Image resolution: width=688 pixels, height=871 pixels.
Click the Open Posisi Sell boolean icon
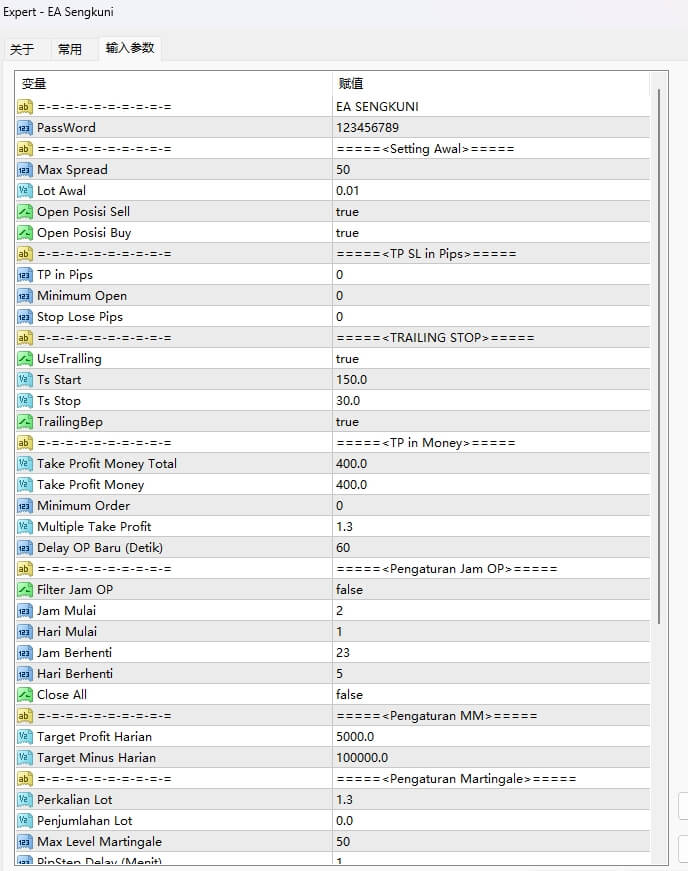25,212
